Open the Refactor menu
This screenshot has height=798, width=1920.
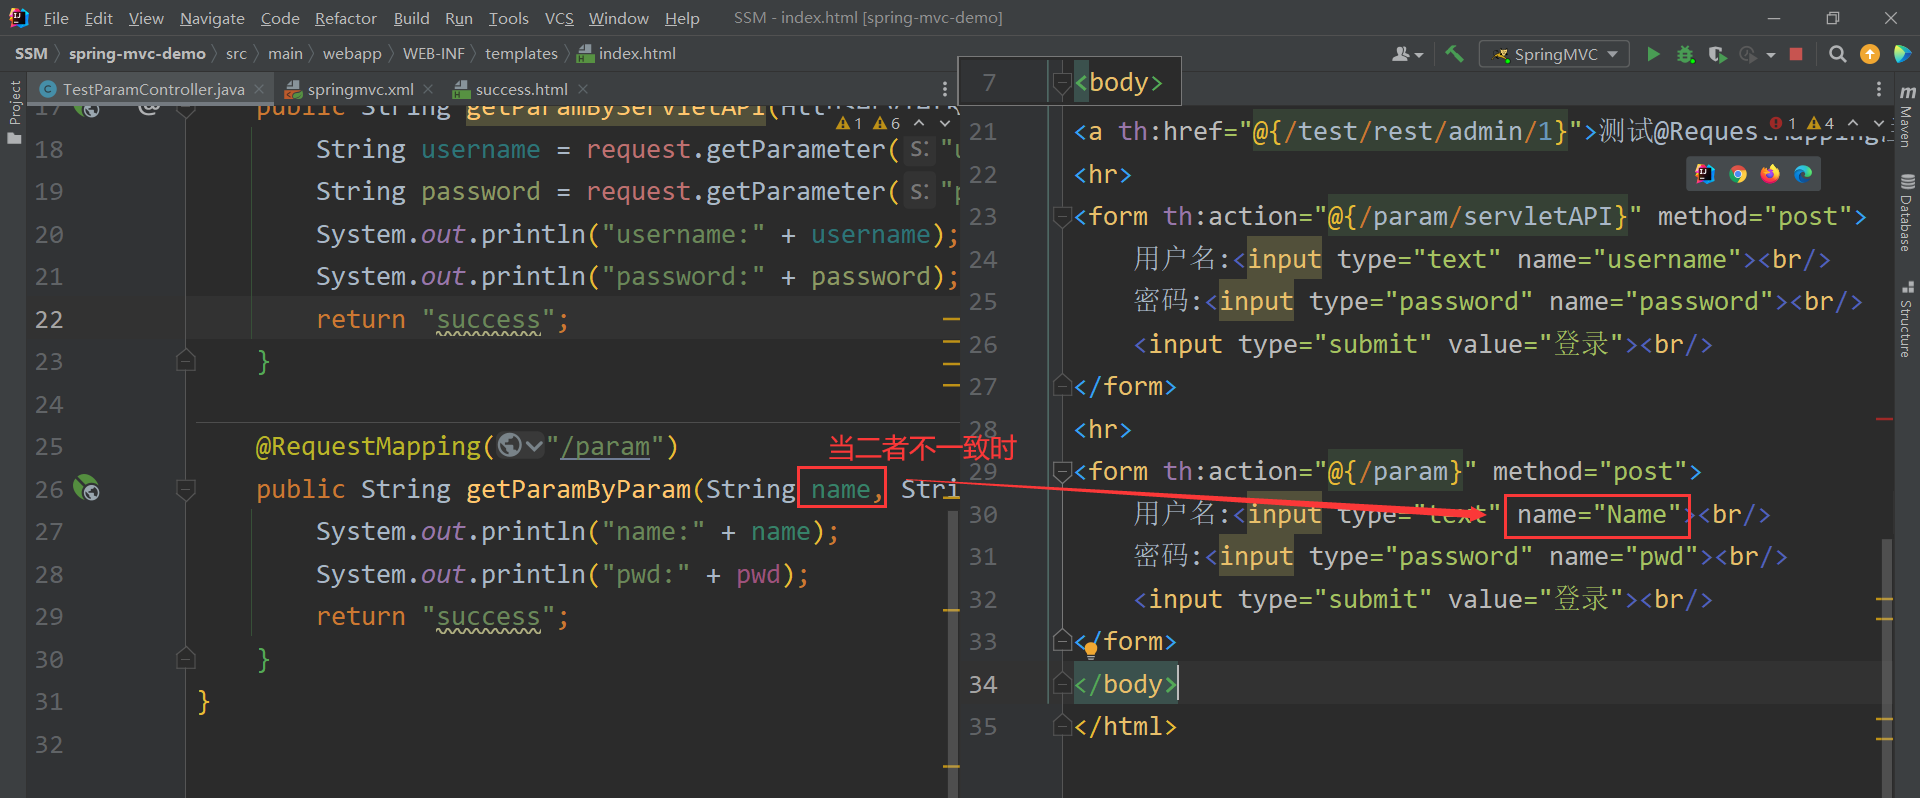345,18
